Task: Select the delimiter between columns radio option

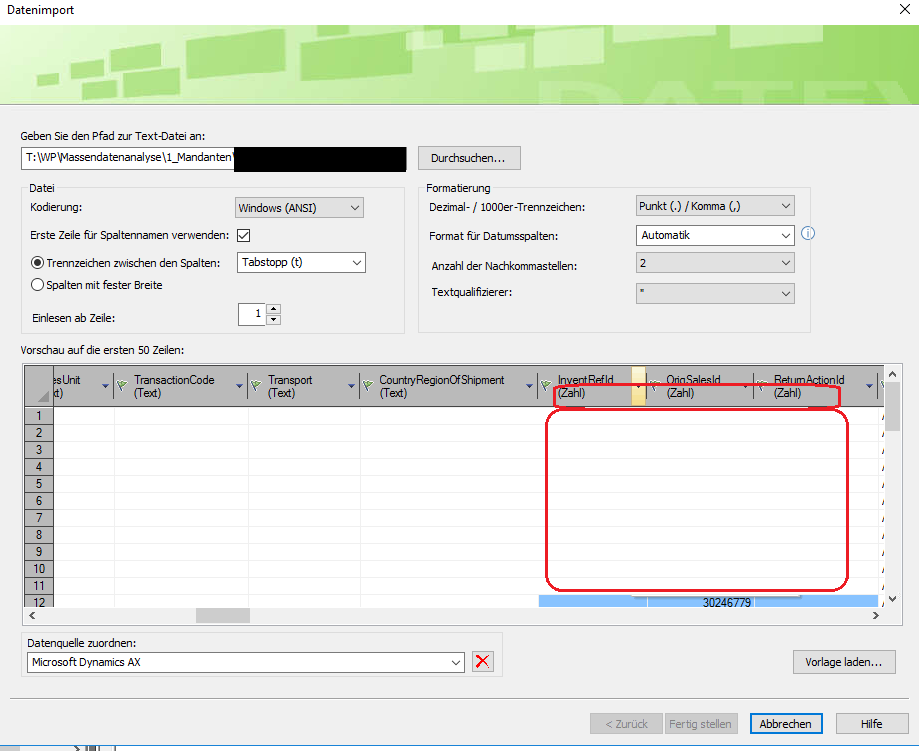Action: [38, 263]
